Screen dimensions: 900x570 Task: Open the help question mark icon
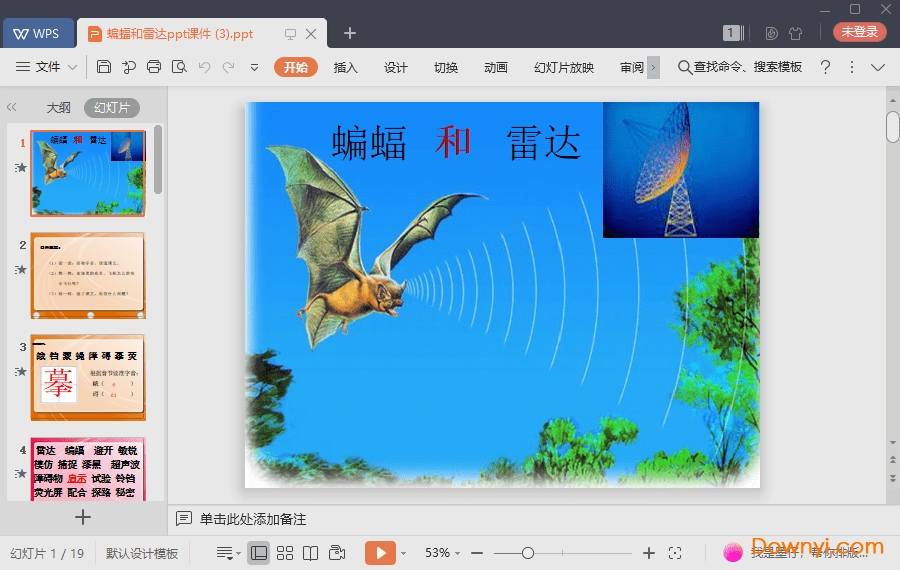point(825,67)
